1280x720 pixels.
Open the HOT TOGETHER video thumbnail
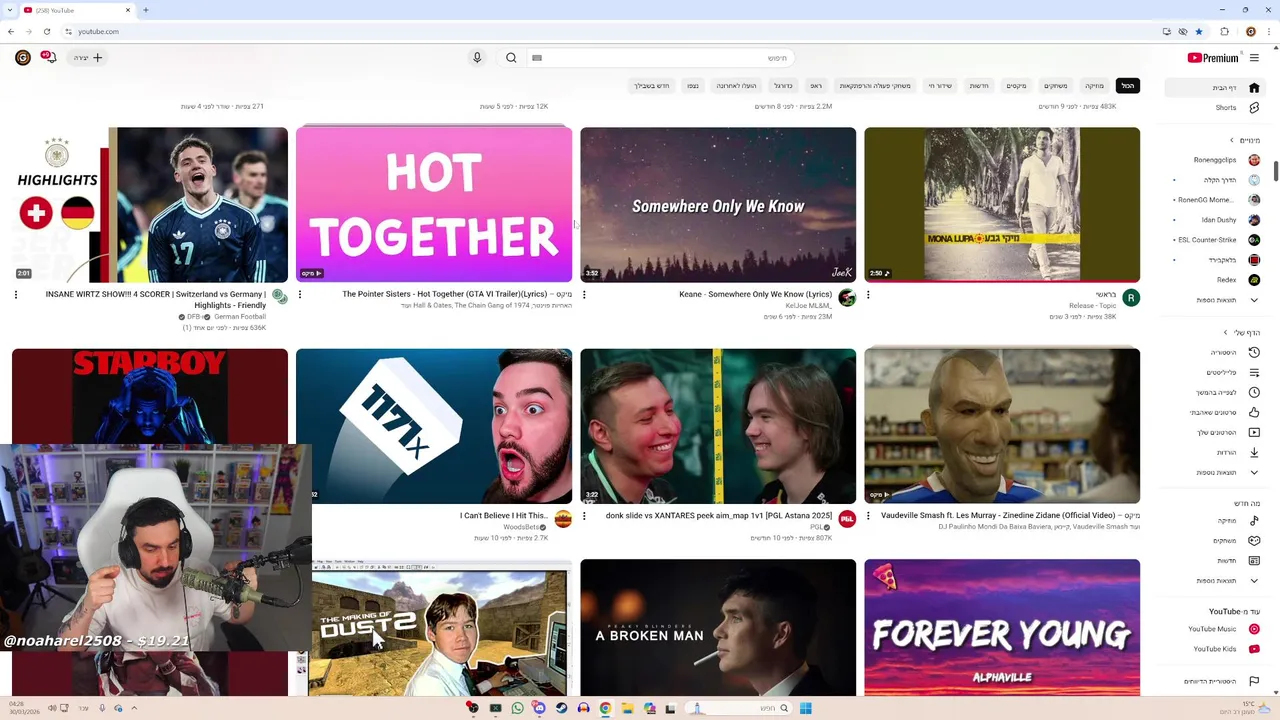[434, 205]
